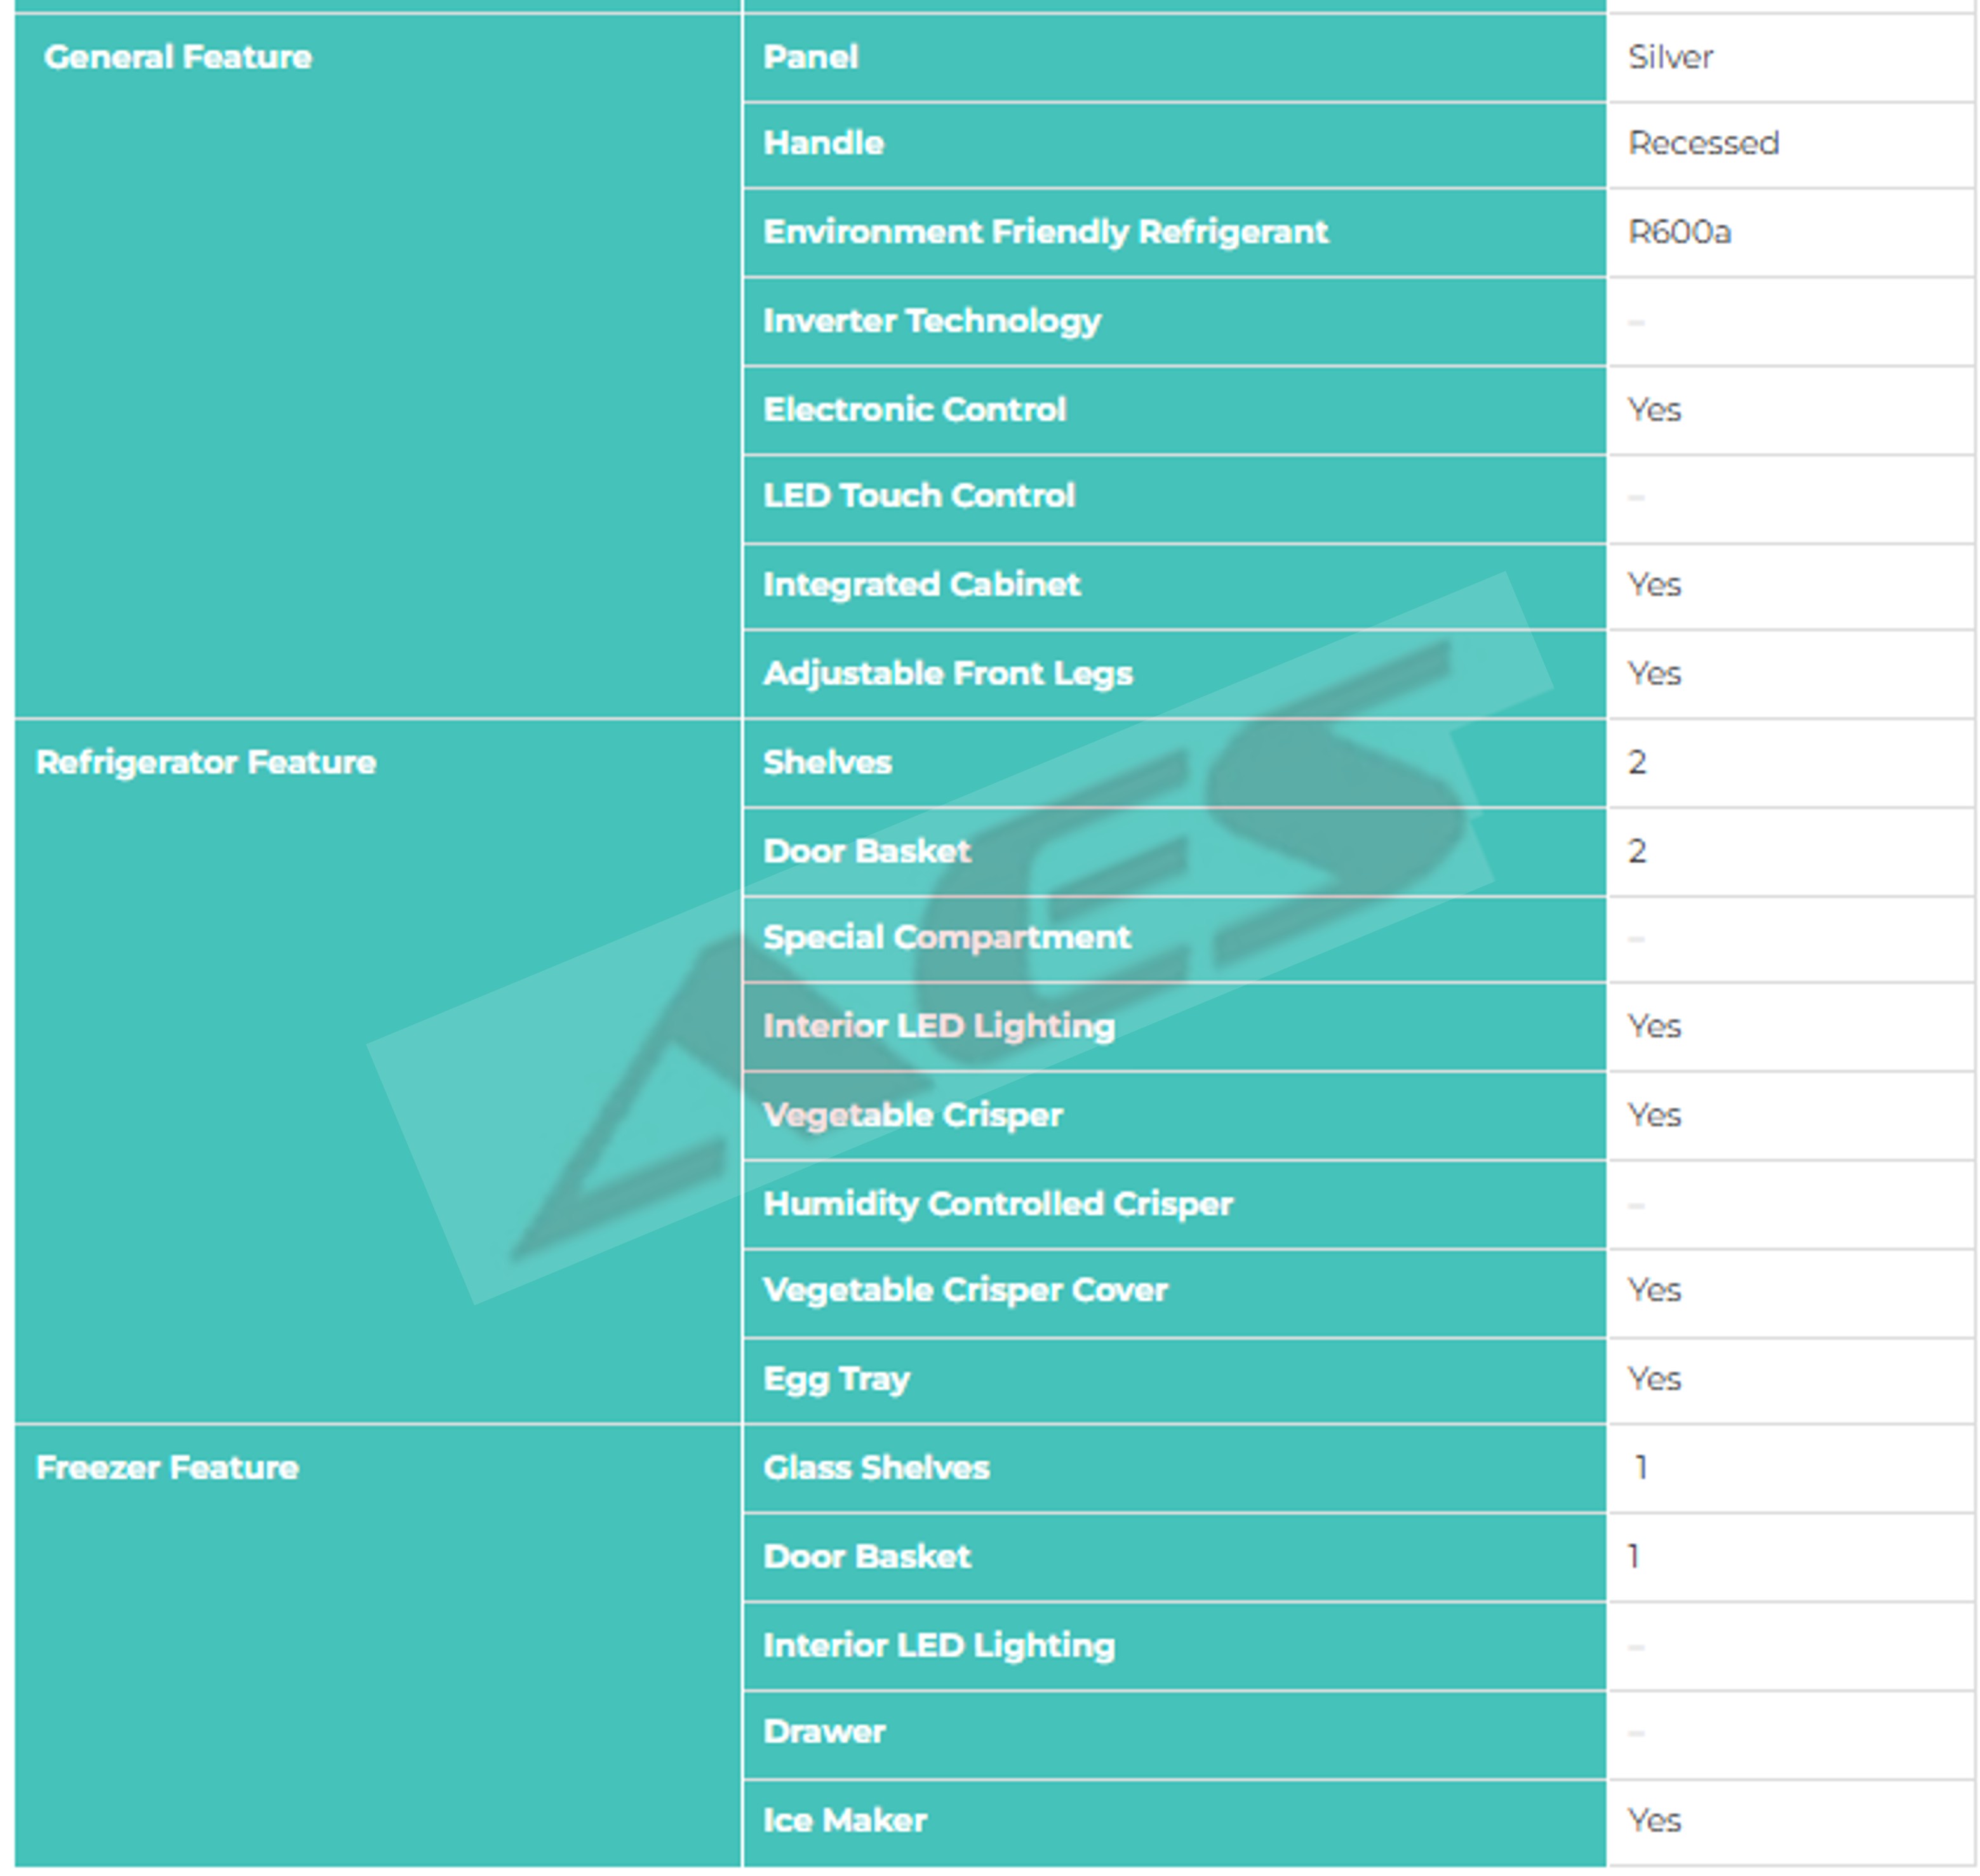
Task: Click the Freezer Feature heading cell
Action: 167,1467
